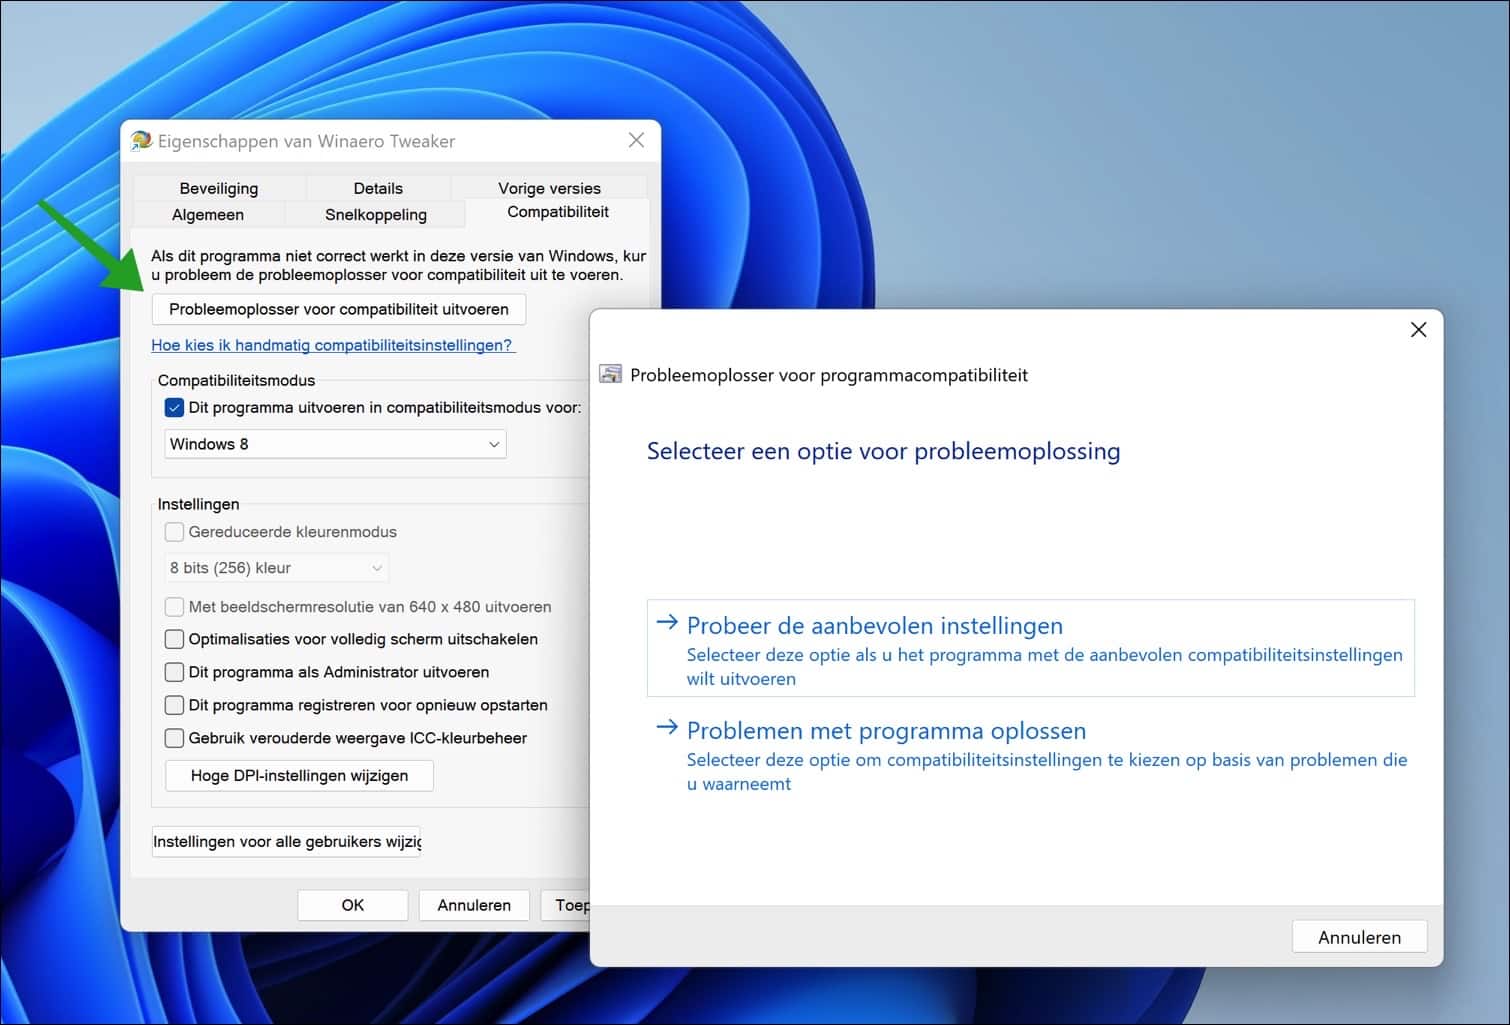
Task: Switch to the Snelkoppeling tab
Action: pos(377,214)
